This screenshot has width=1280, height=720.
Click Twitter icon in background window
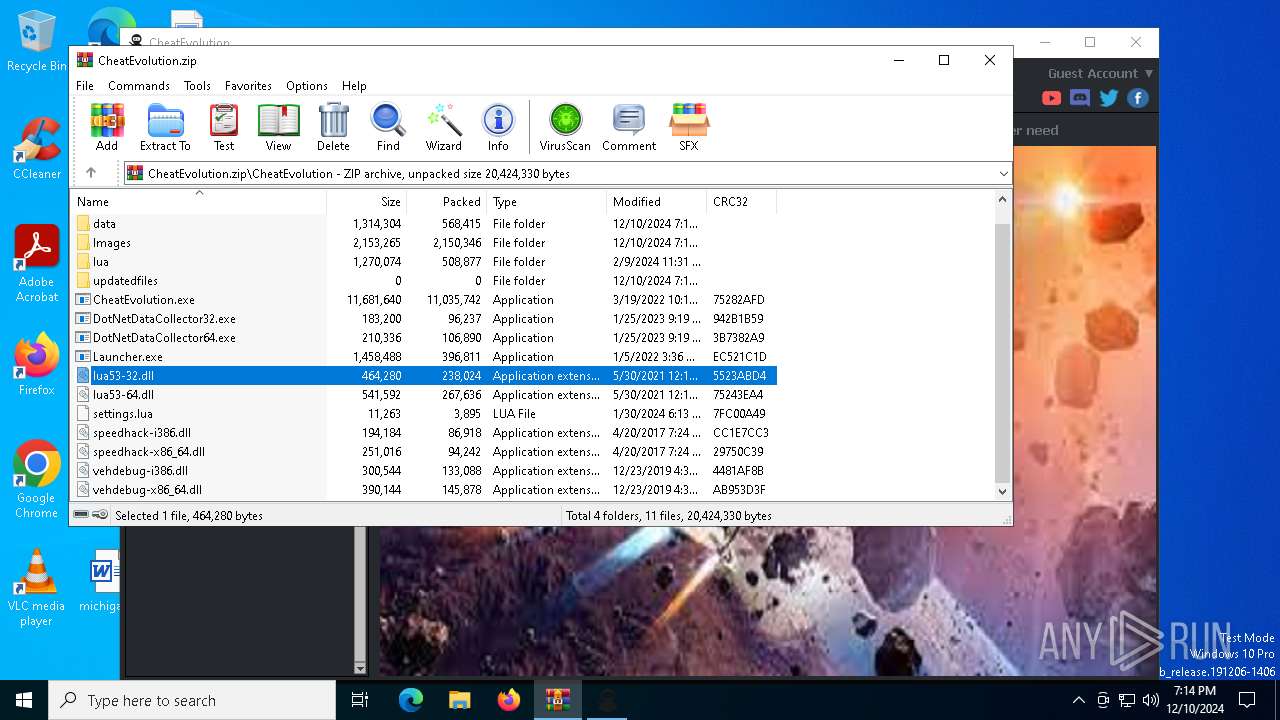(x=1109, y=98)
